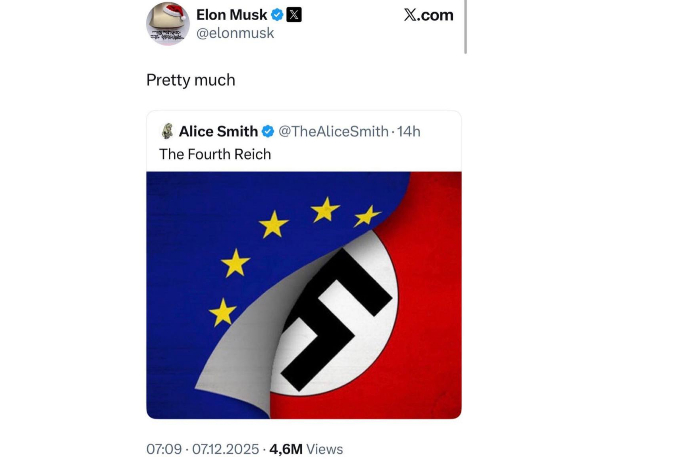Click the X.com logo at top right
700x460 pixels.
(x=428, y=15)
